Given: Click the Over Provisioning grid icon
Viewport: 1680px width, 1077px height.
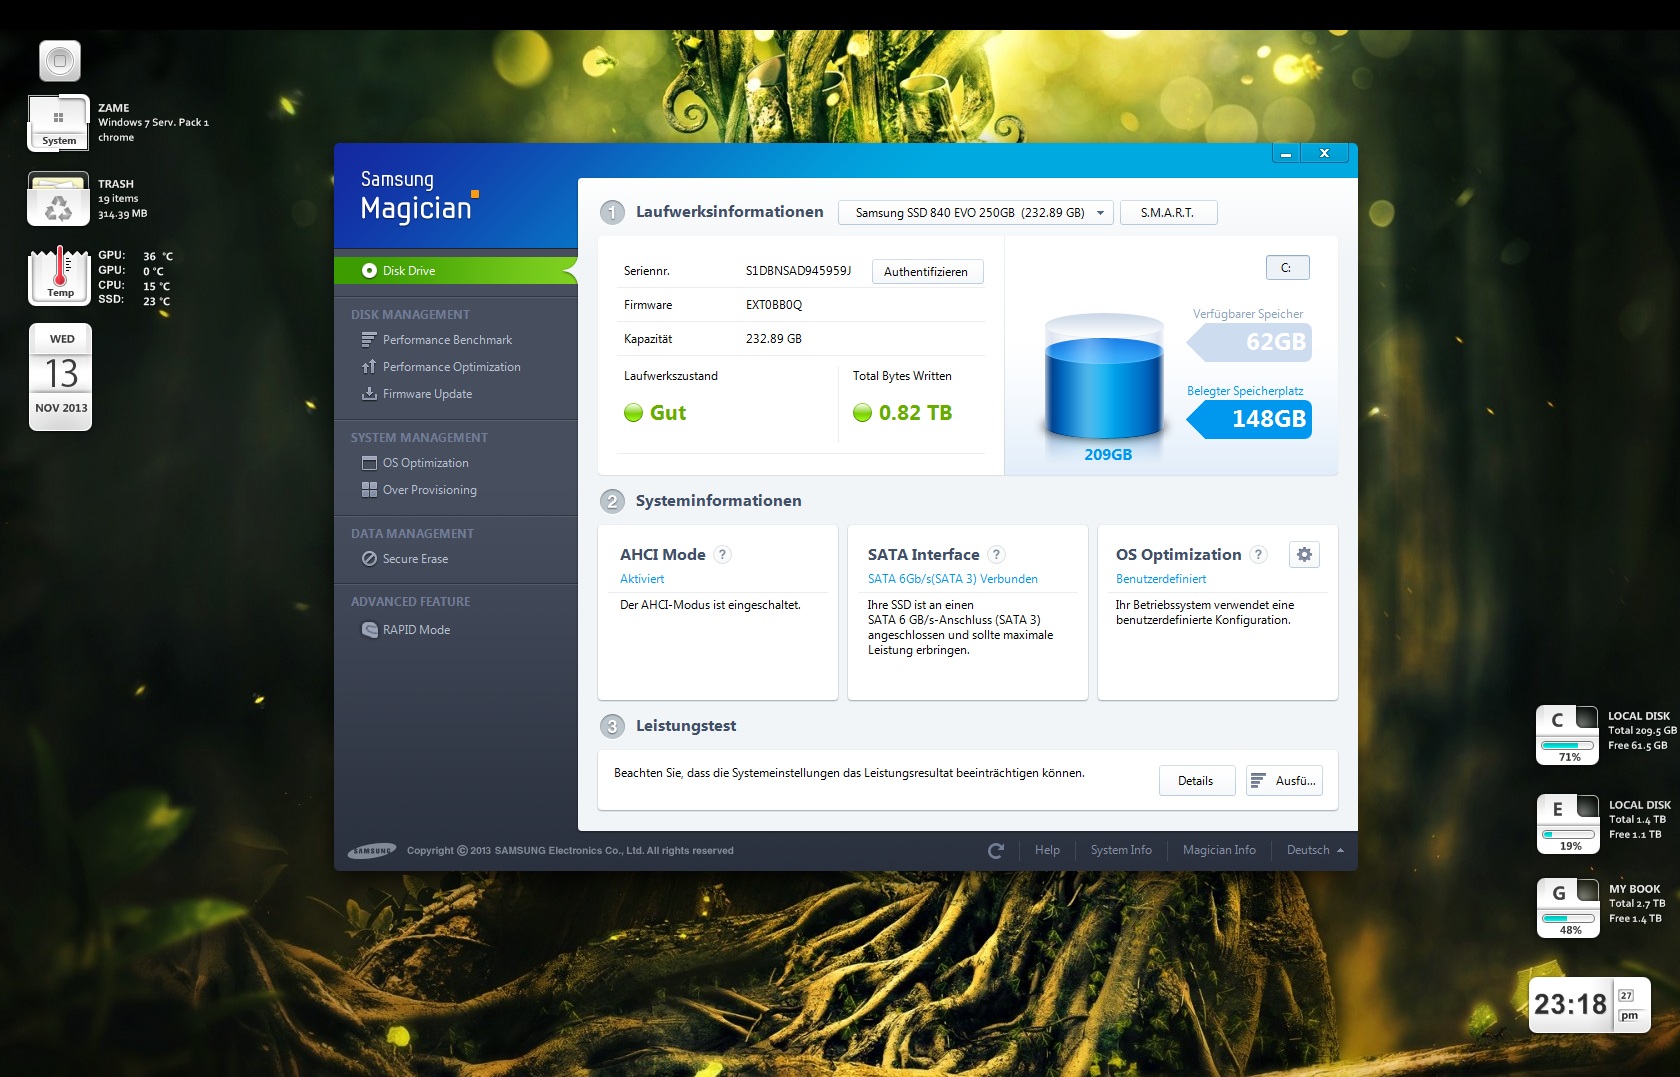Looking at the screenshot, I should tap(369, 490).
